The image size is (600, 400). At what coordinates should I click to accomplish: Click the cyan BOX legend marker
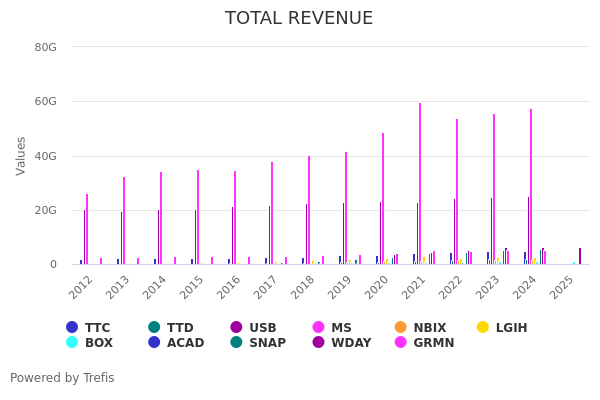(x=72, y=342)
